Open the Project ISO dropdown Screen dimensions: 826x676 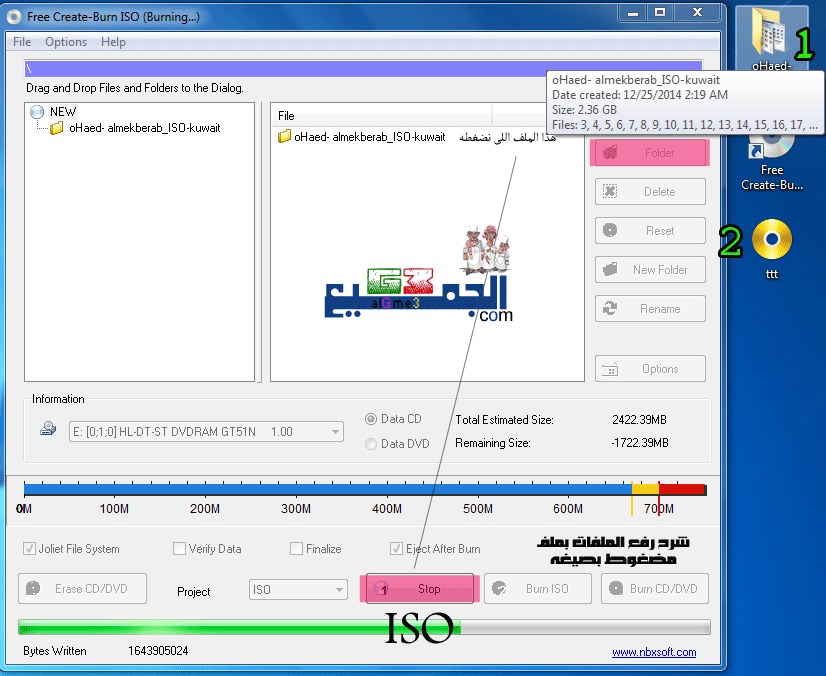pos(298,590)
